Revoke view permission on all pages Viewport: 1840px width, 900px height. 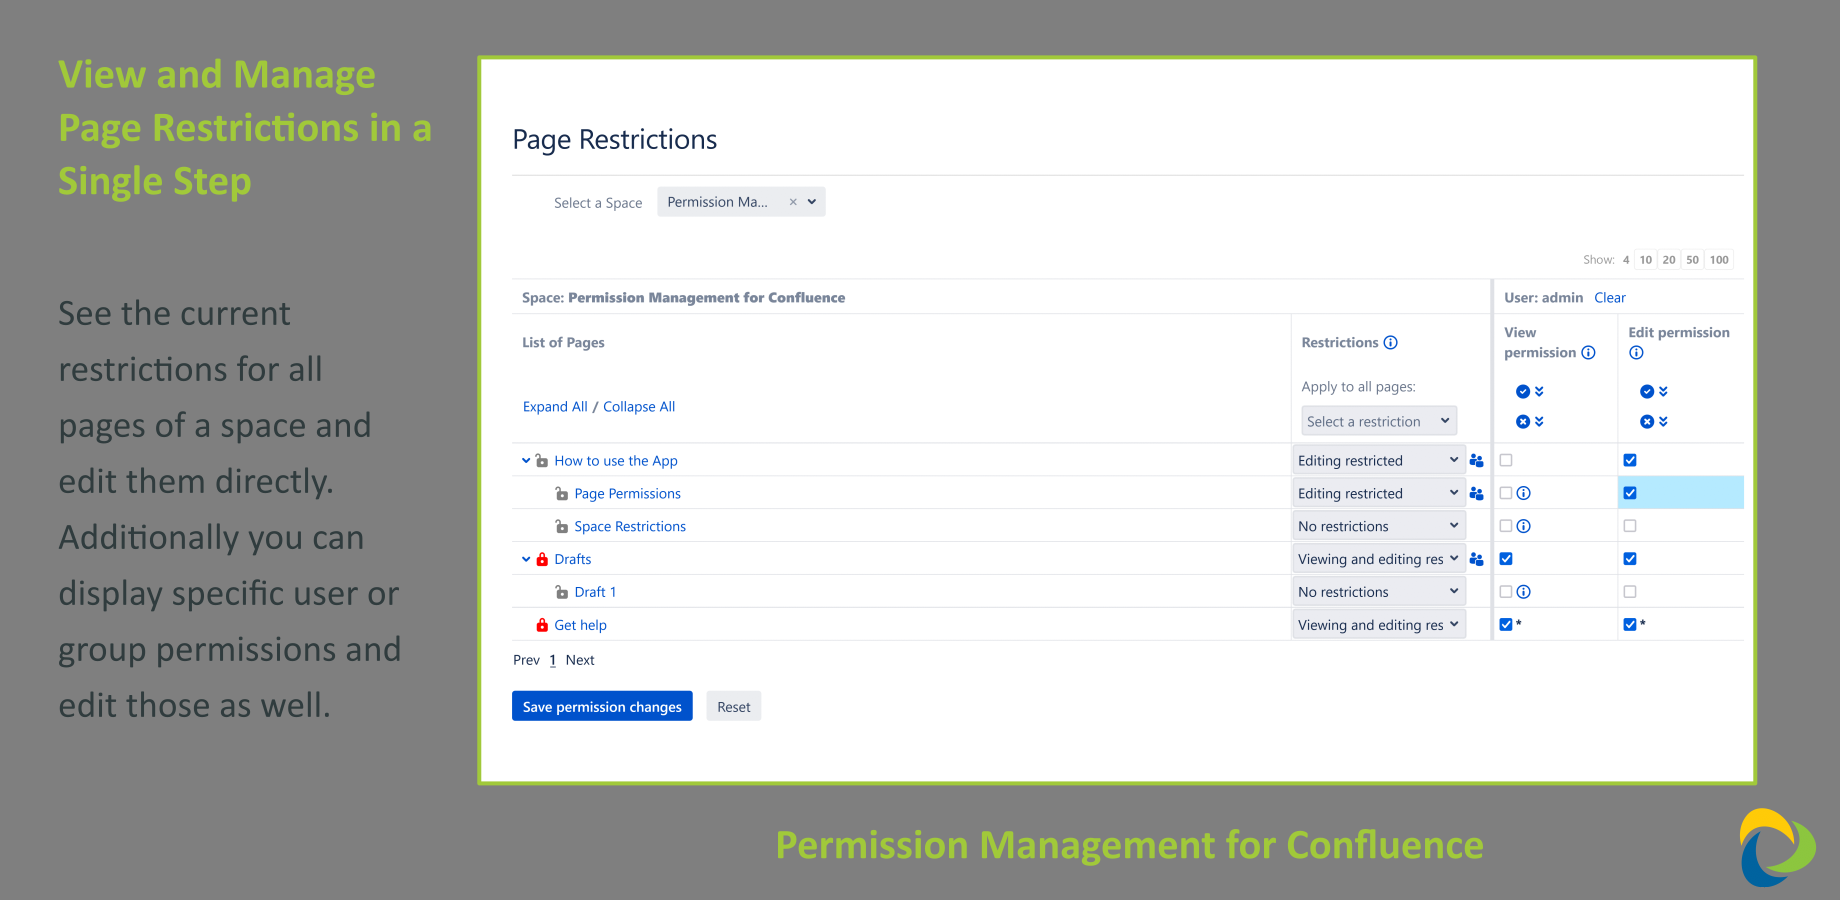(x=1530, y=421)
